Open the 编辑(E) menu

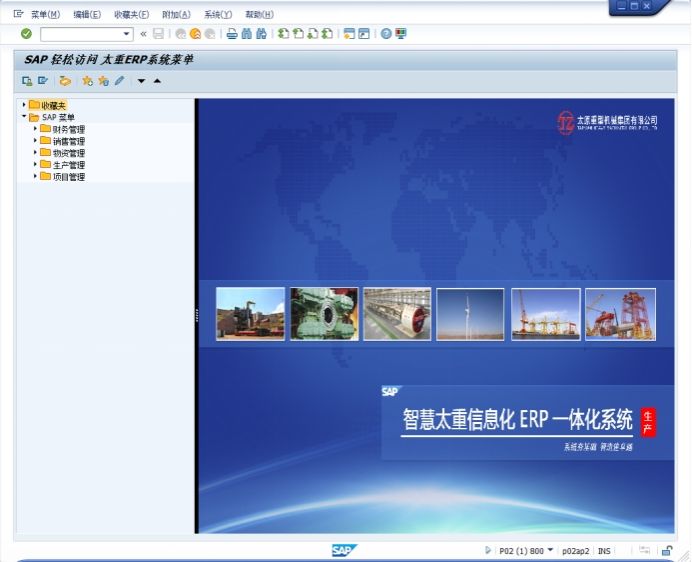87,15
